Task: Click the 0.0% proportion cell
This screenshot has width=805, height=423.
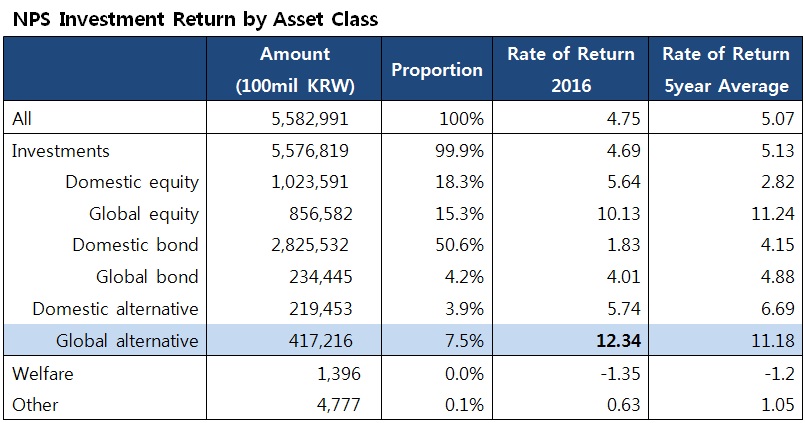Action: (x=464, y=373)
